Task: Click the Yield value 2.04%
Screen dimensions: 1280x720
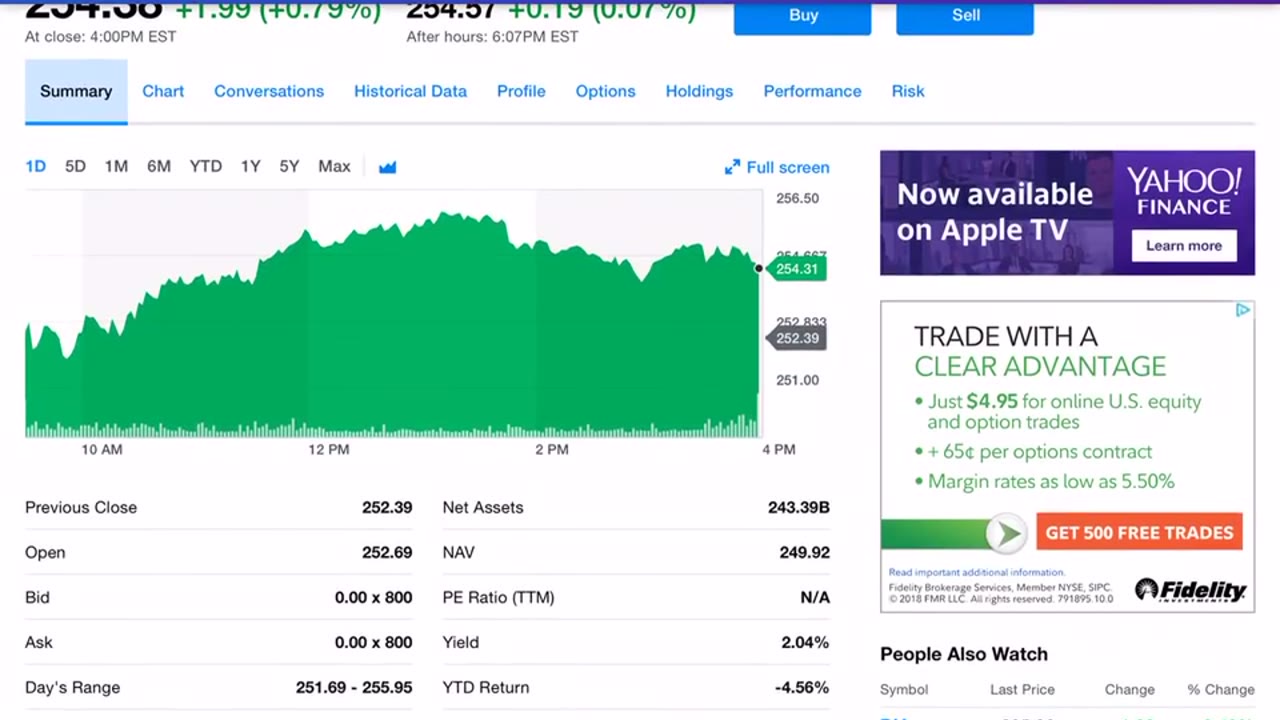Action: pyautogui.click(x=805, y=642)
